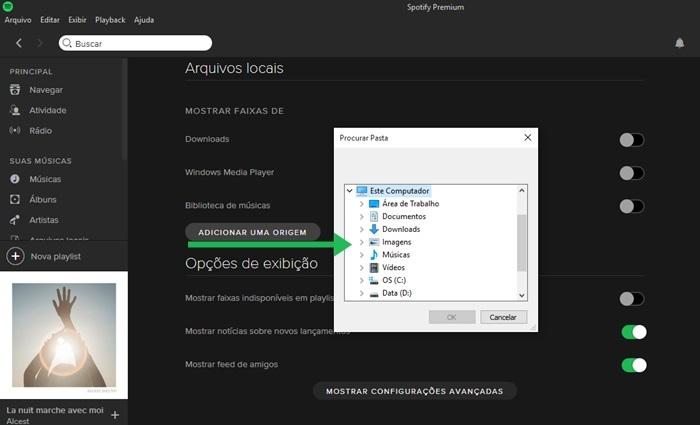Click the Rádio sidebar icon
Image resolution: width=700 pixels, height=425 pixels.
point(15,130)
